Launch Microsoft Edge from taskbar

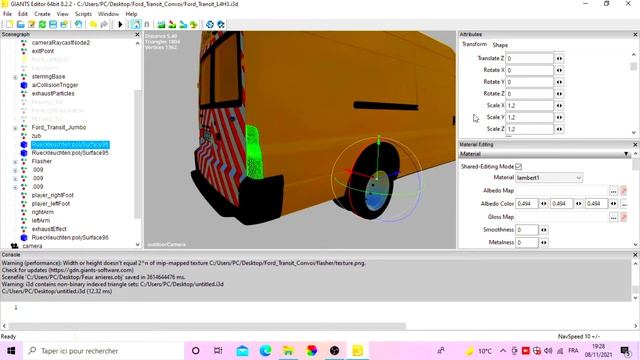(265, 351)
